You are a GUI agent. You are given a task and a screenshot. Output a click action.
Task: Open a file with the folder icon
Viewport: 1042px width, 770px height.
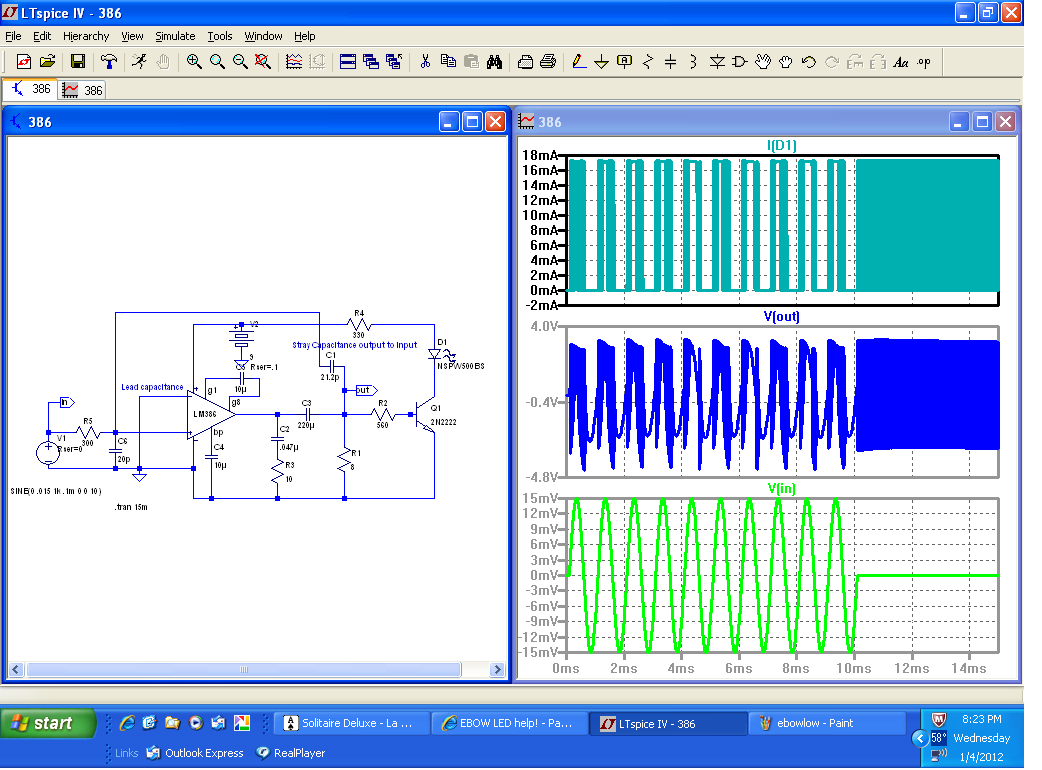(x=47, y=62)
